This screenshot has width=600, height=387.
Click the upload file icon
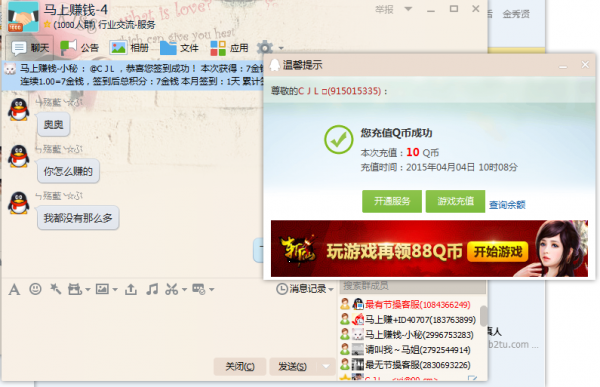point(131,289)
